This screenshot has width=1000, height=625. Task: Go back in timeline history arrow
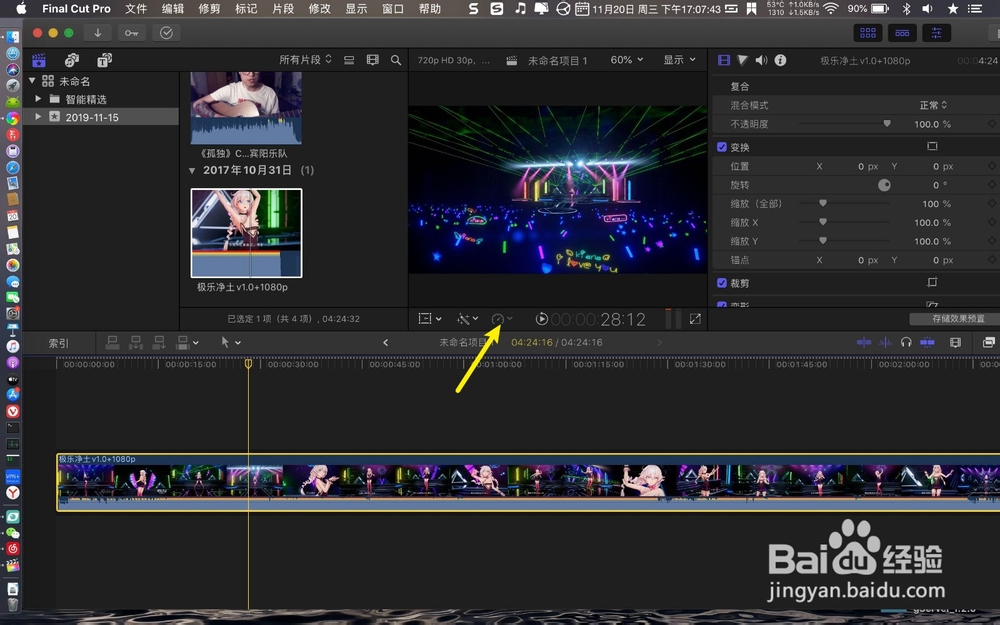[385, 342]
